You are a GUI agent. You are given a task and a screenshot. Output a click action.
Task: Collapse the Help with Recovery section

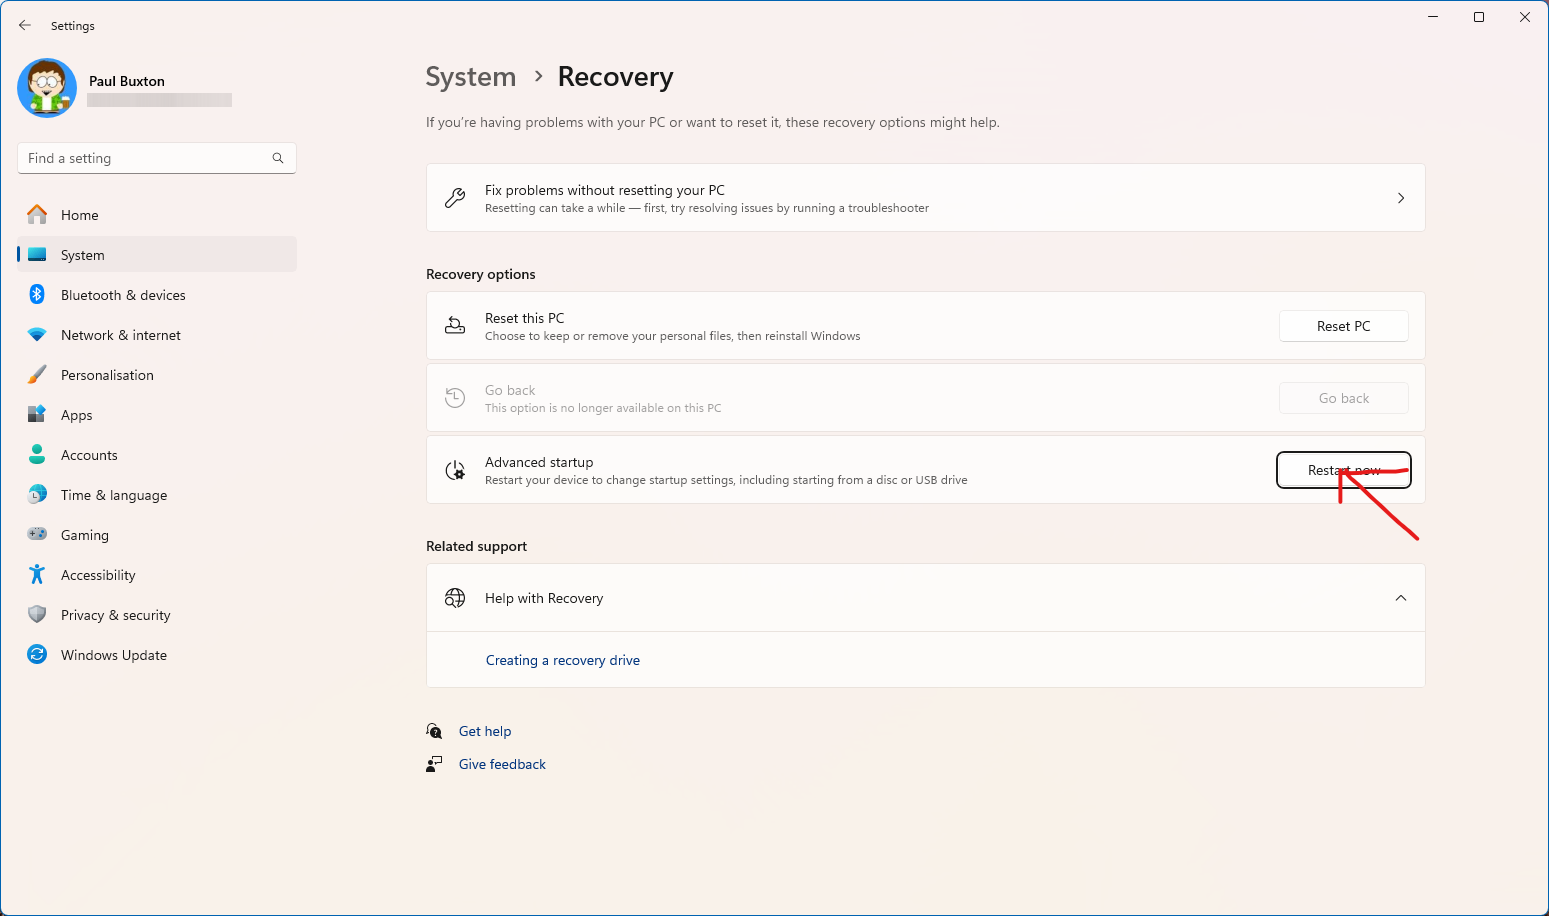1401,598
